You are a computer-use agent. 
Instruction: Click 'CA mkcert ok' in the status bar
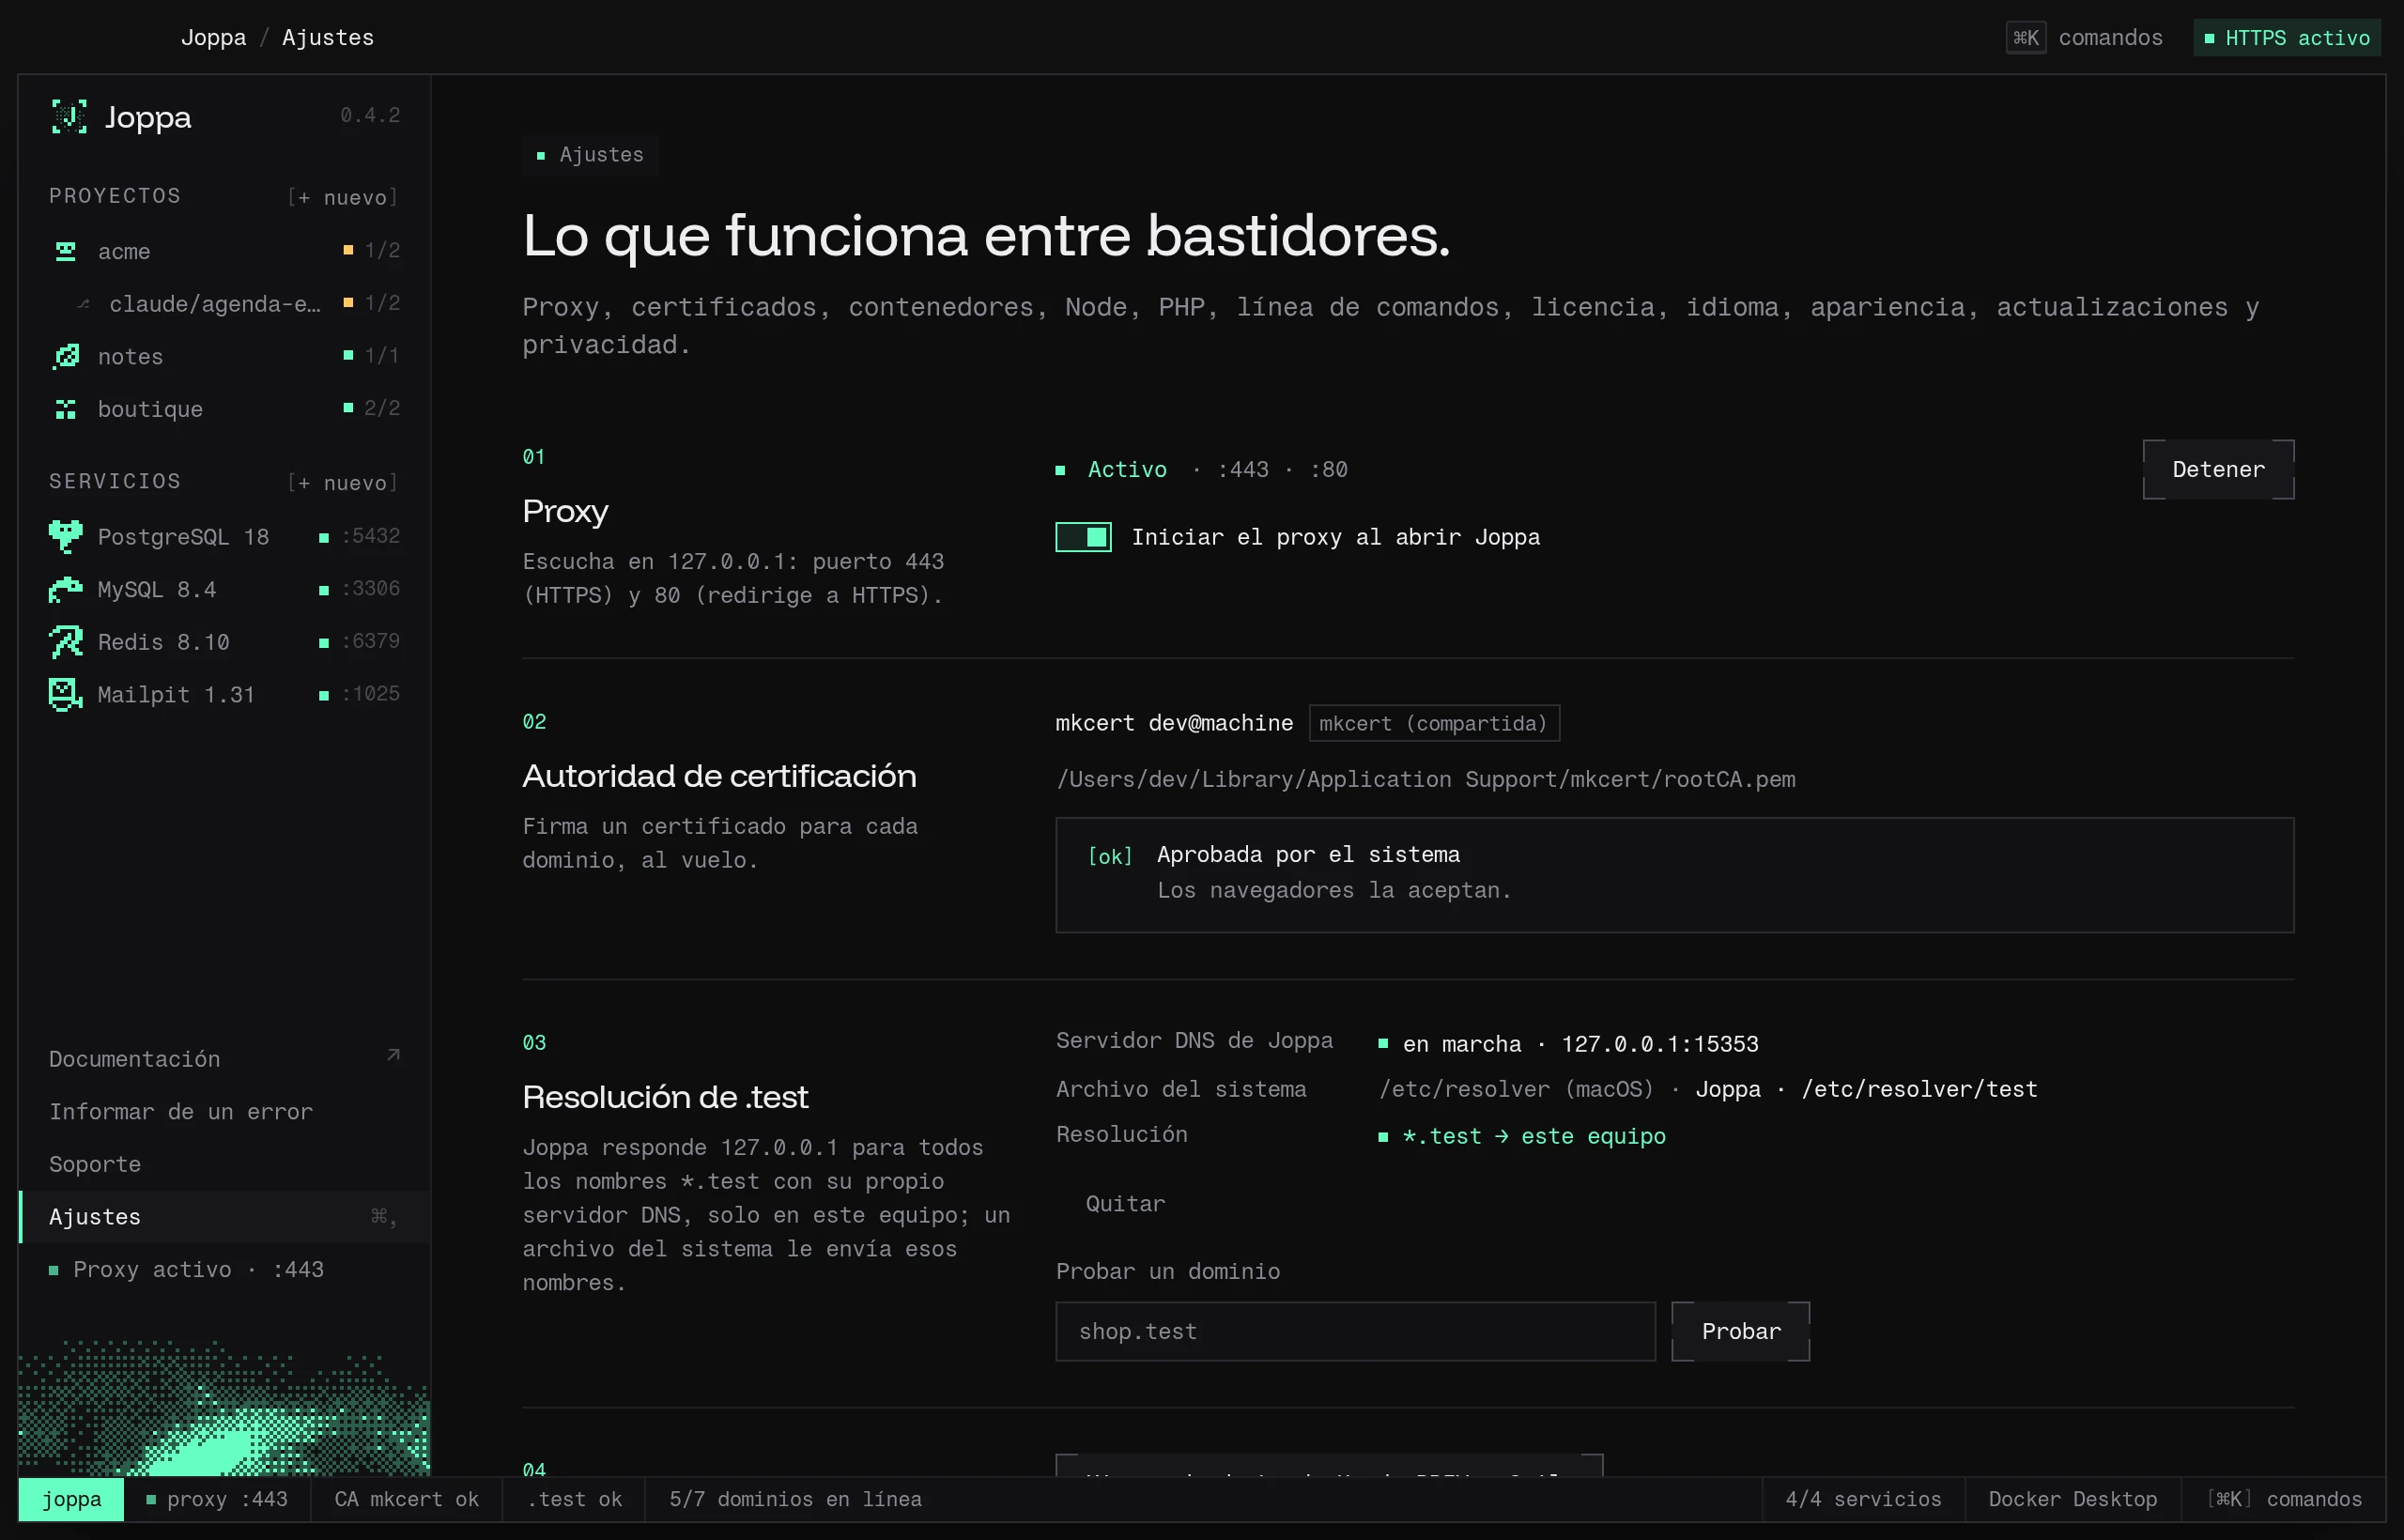coord(406,1499)
